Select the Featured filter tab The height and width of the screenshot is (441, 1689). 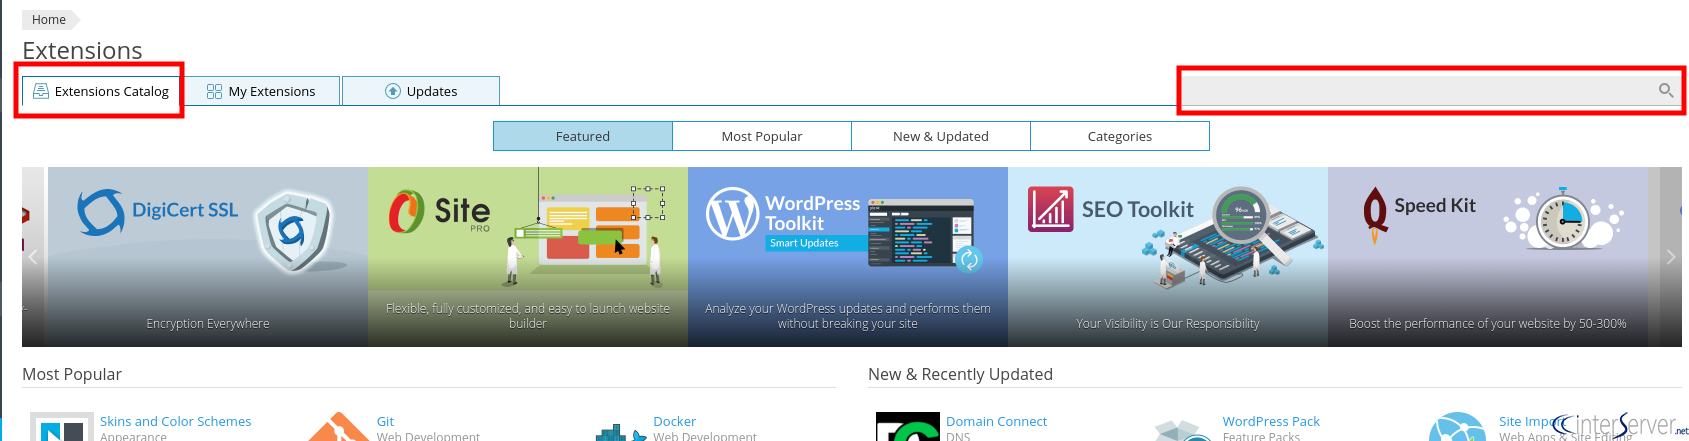(583, 136)
